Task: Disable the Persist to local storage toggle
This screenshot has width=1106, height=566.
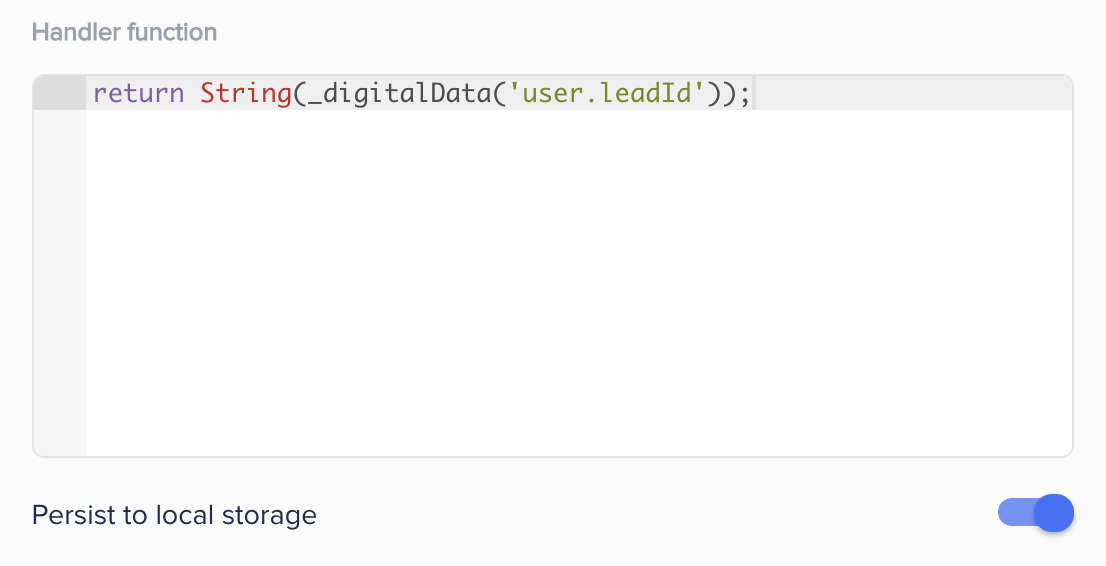Action: coord(1035,513)
